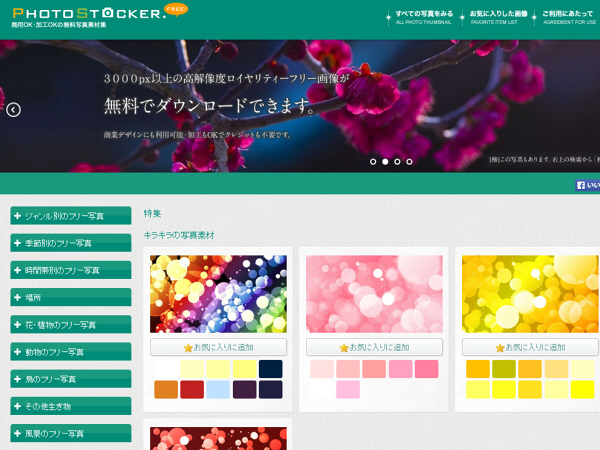Add pink bokeh image to favorites
600x450 pixels.
tap(374, 347)
